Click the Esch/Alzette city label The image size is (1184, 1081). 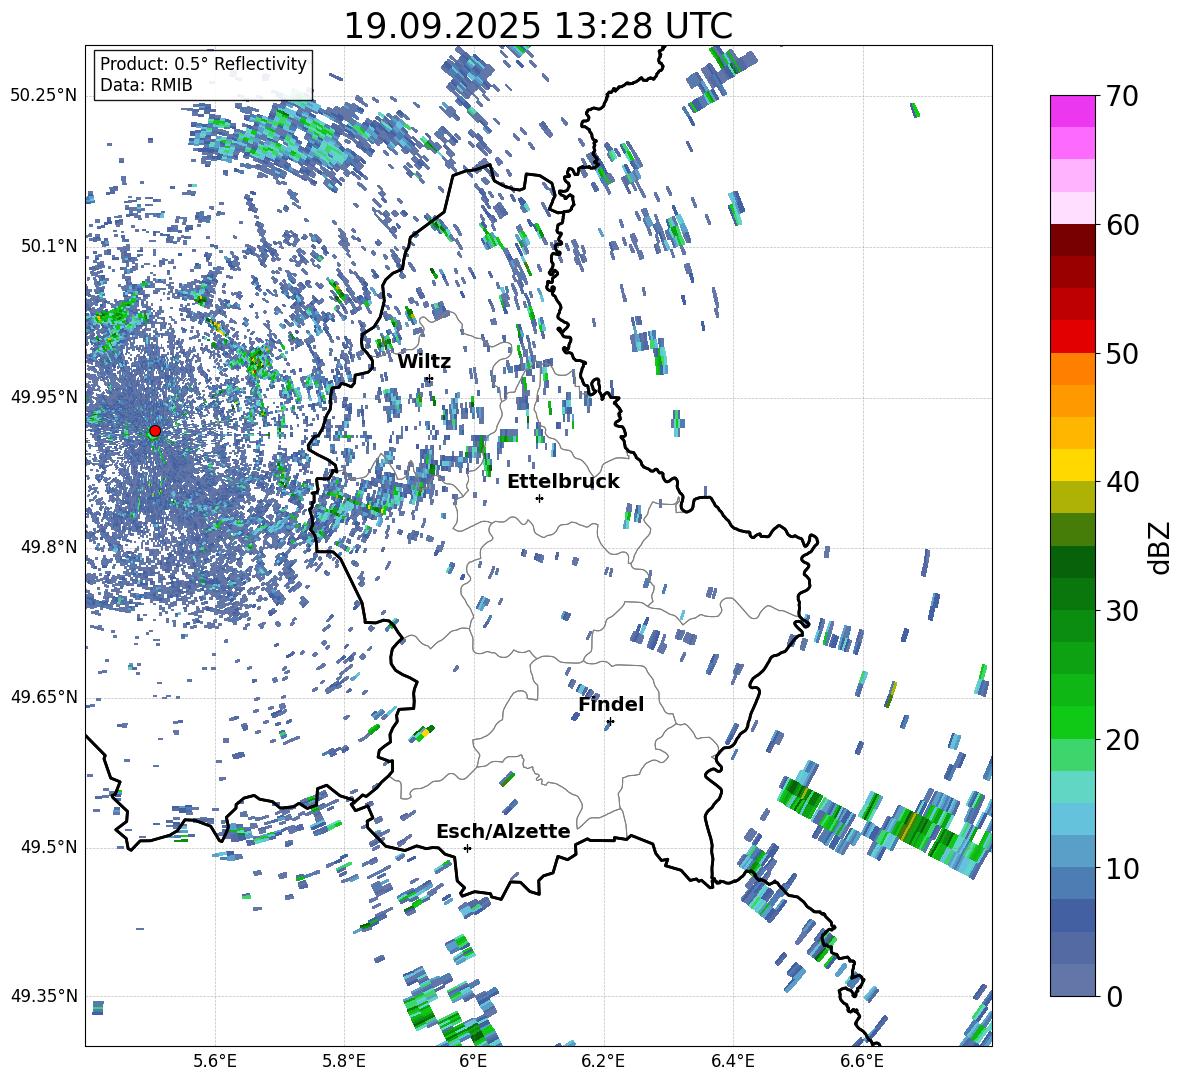pos(503,831)
